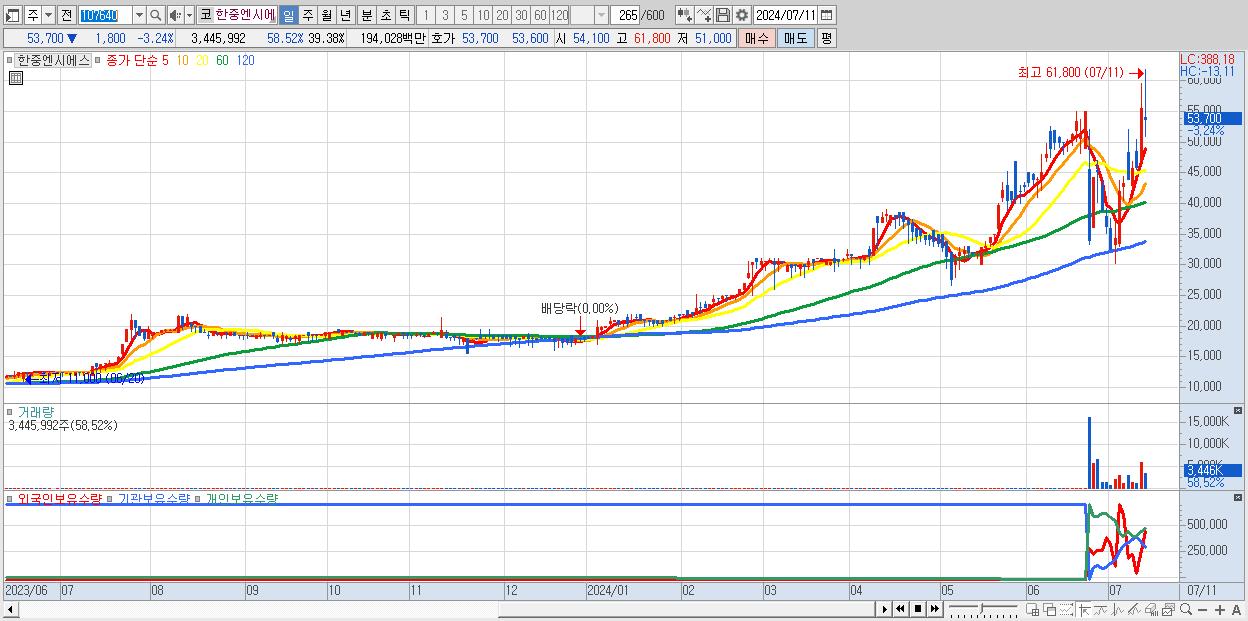Select the second '초' period toggle
1248x621 pixels.
[x=385, y=15]
